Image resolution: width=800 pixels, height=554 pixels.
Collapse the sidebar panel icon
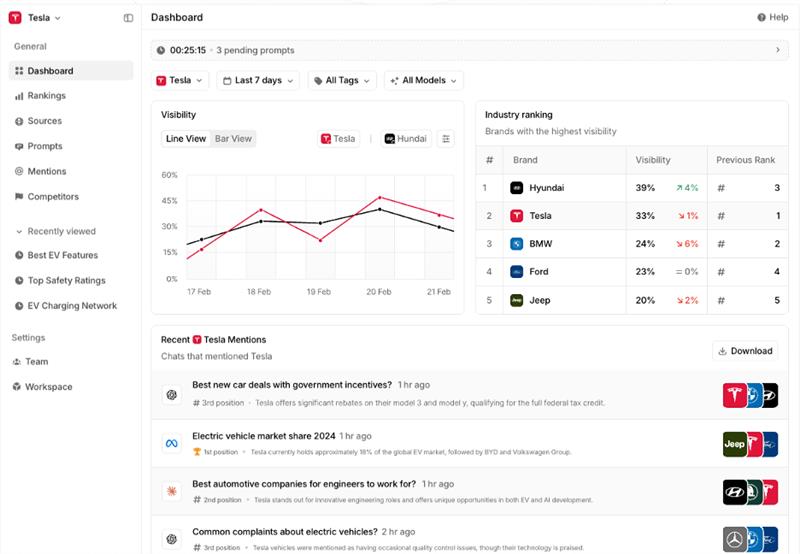[128, 18]
